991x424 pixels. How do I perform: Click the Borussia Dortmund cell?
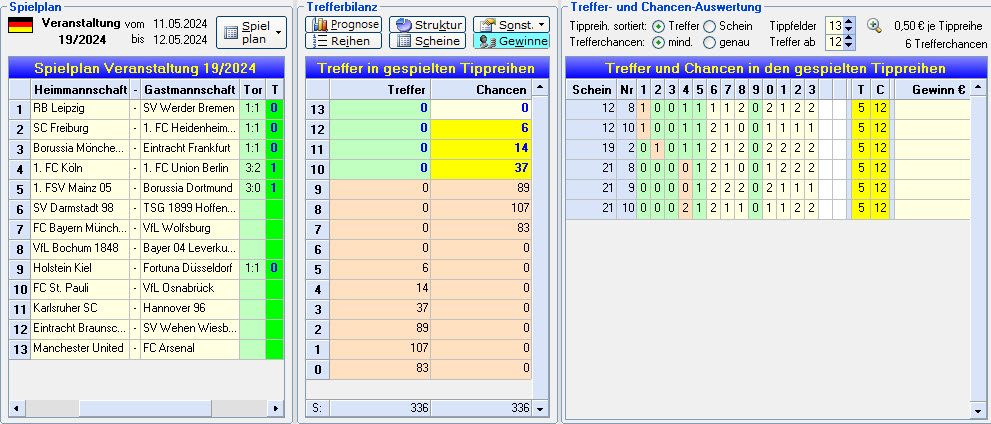190,188
